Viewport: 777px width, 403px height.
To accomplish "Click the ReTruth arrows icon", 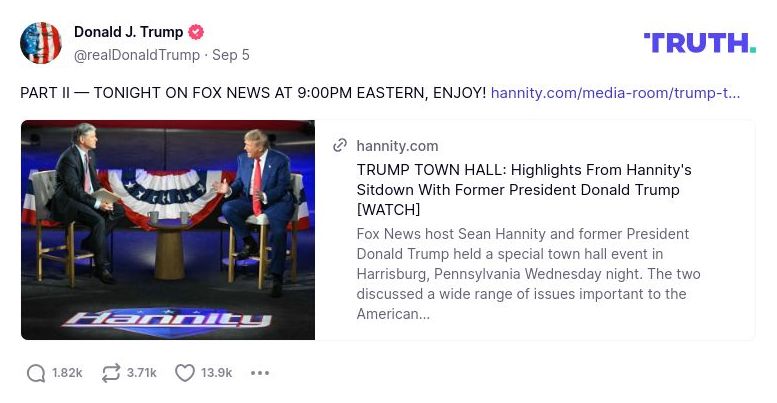I will coord(109,373).
